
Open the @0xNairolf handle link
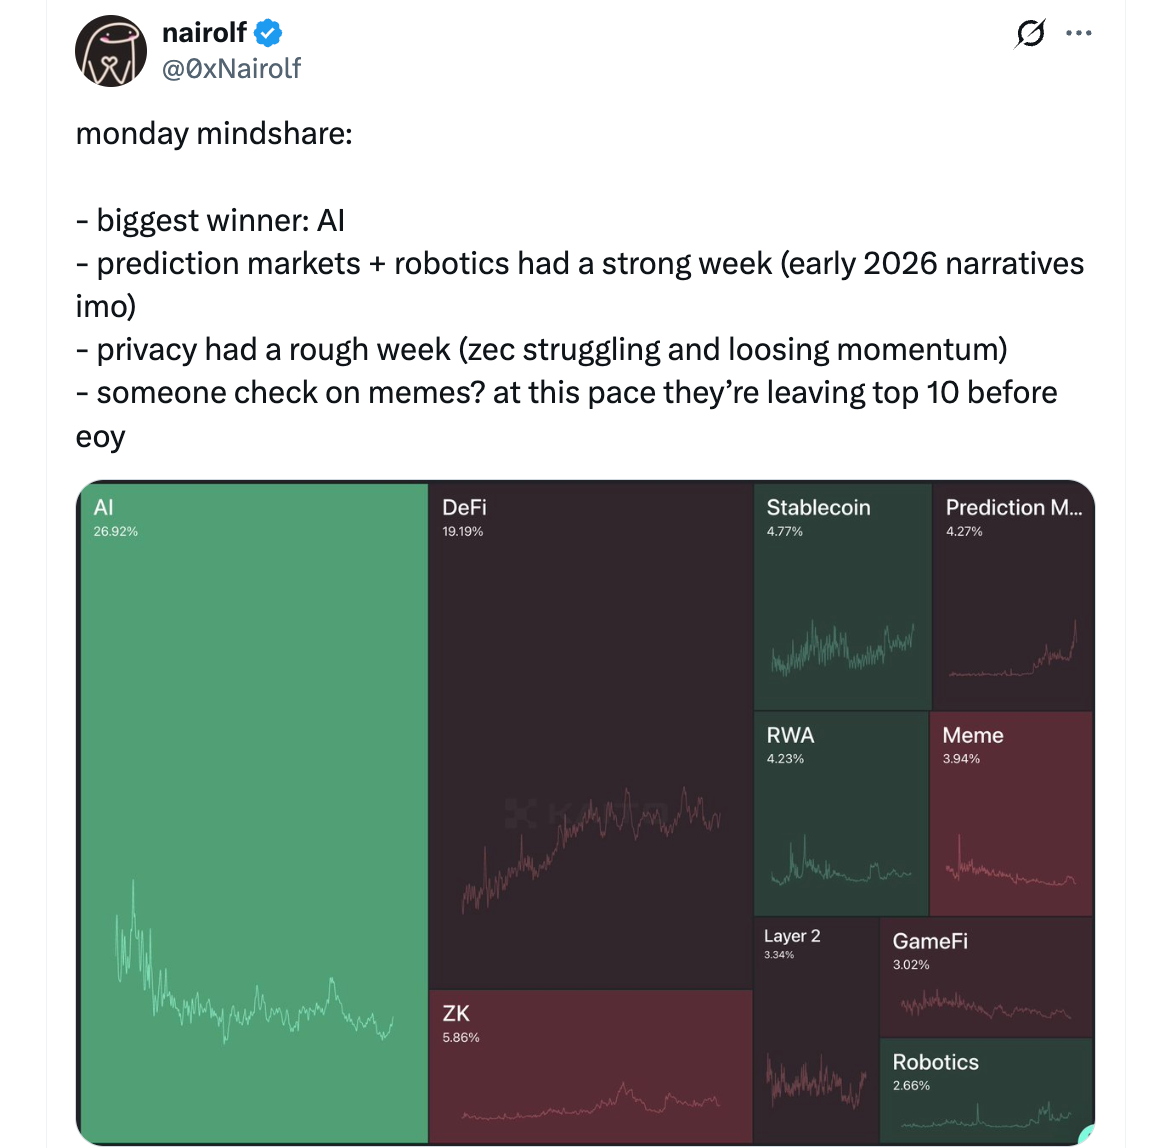tap(231, 68)
